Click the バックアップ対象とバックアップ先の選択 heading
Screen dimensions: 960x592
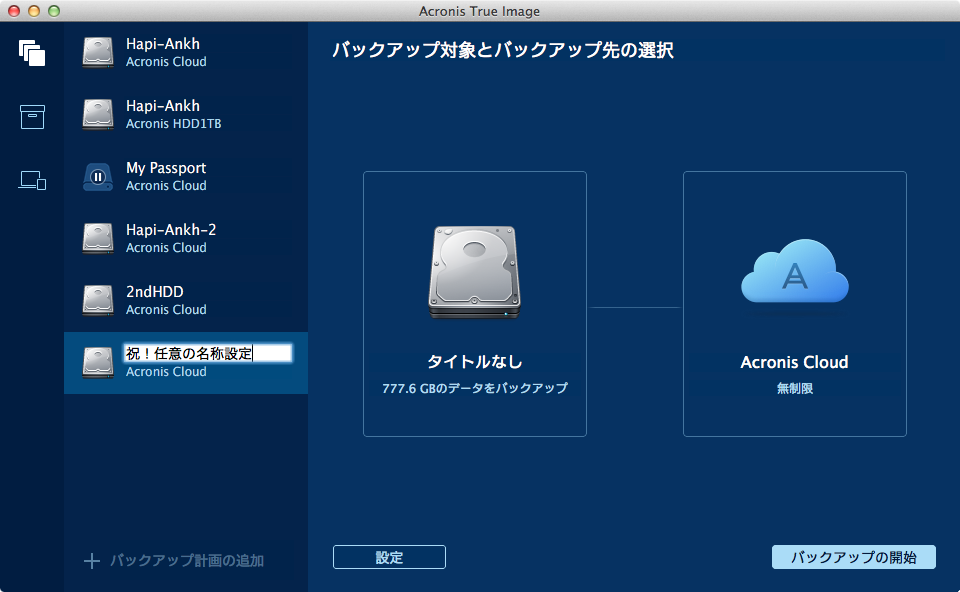503,50
